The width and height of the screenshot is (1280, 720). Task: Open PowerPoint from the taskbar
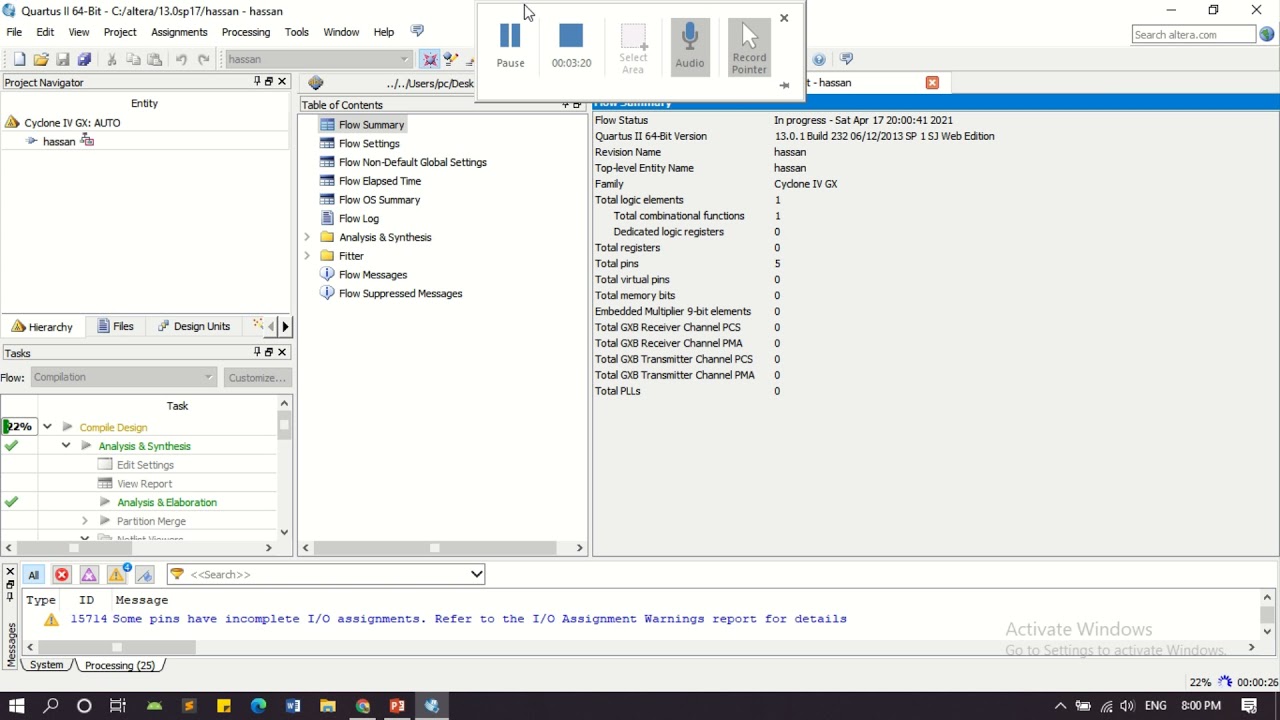tap(397, 706)
